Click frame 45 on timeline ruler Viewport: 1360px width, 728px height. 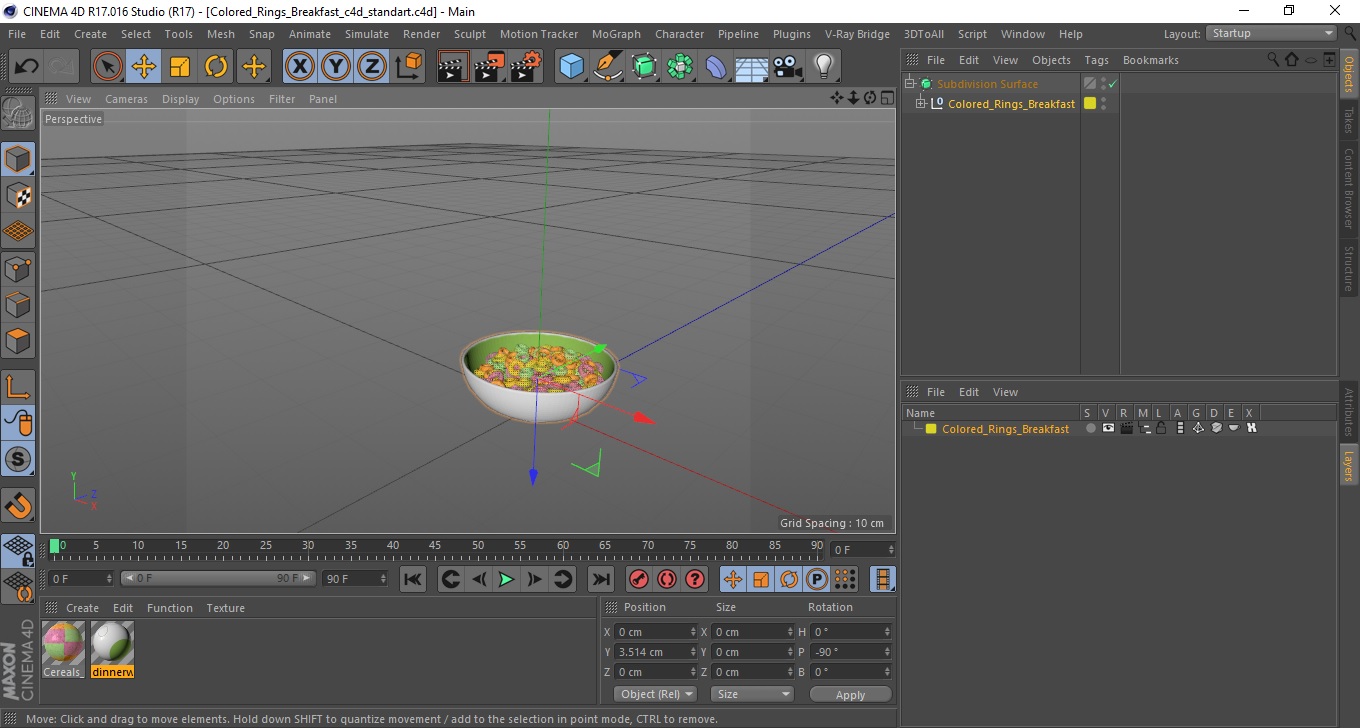click(x=435, y=546)
